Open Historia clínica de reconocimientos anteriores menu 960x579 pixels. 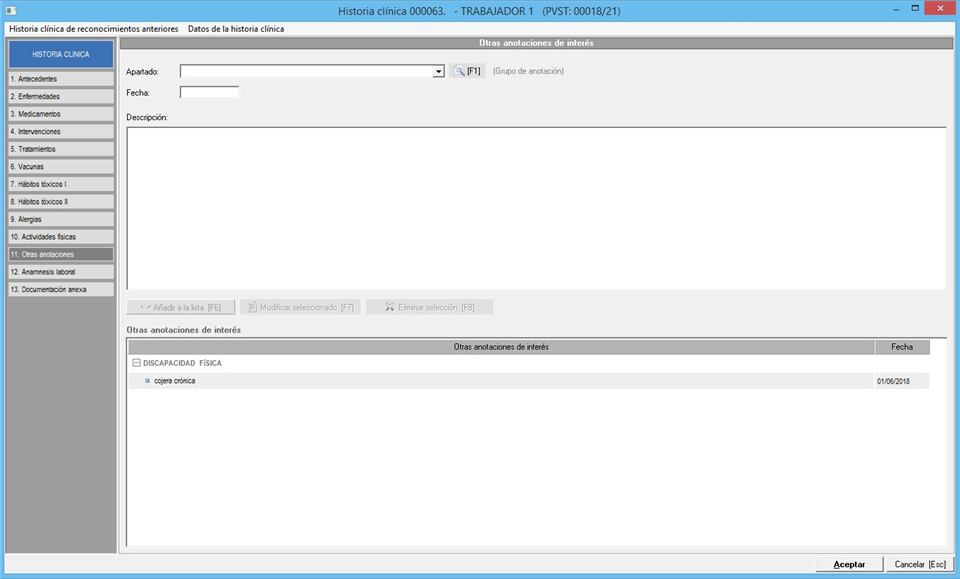(94, 29)
